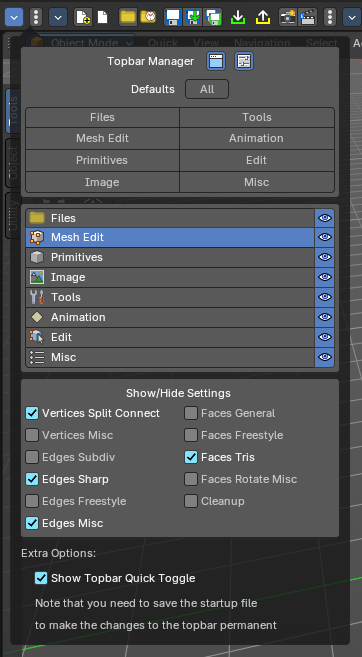The height and width of the screenshot is (657, 362).
Task: Click the blank new file icon
Action: pos(102,17)
